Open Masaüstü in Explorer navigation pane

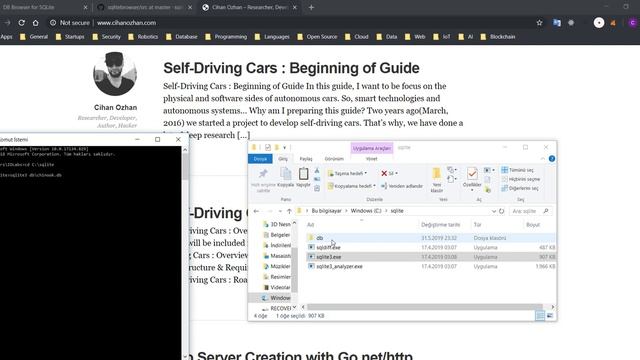[x=277, y=256]
